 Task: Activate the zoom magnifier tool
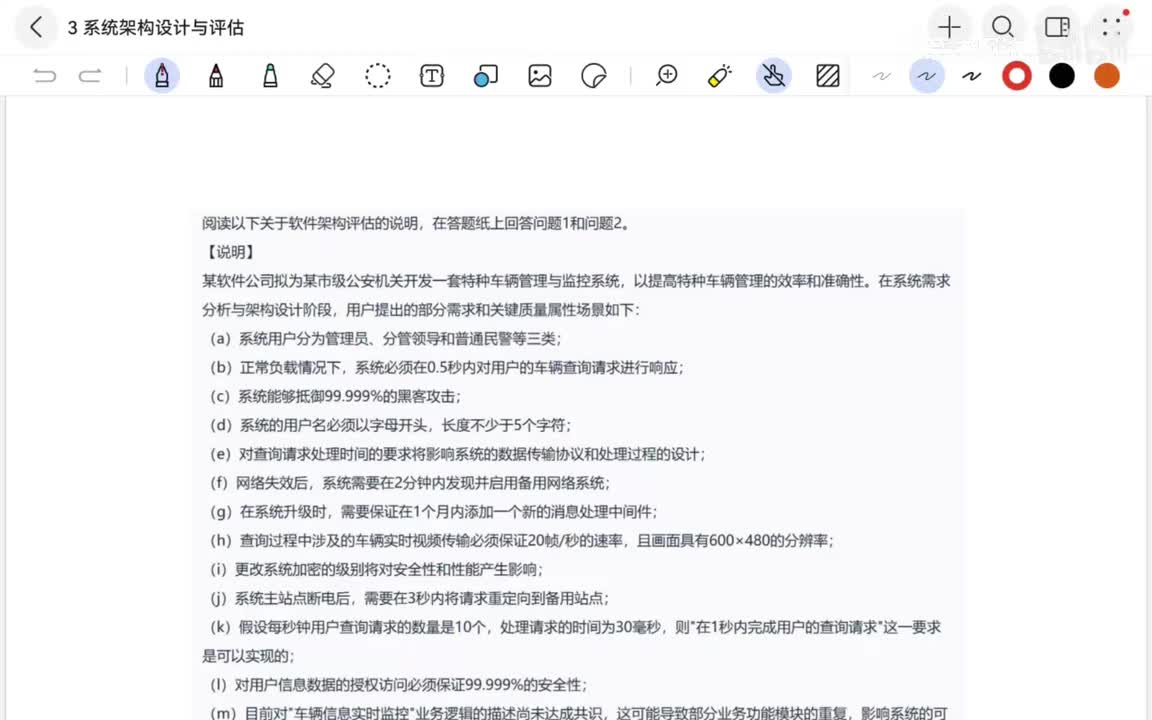pyautogui.click(x=666, y=76)
